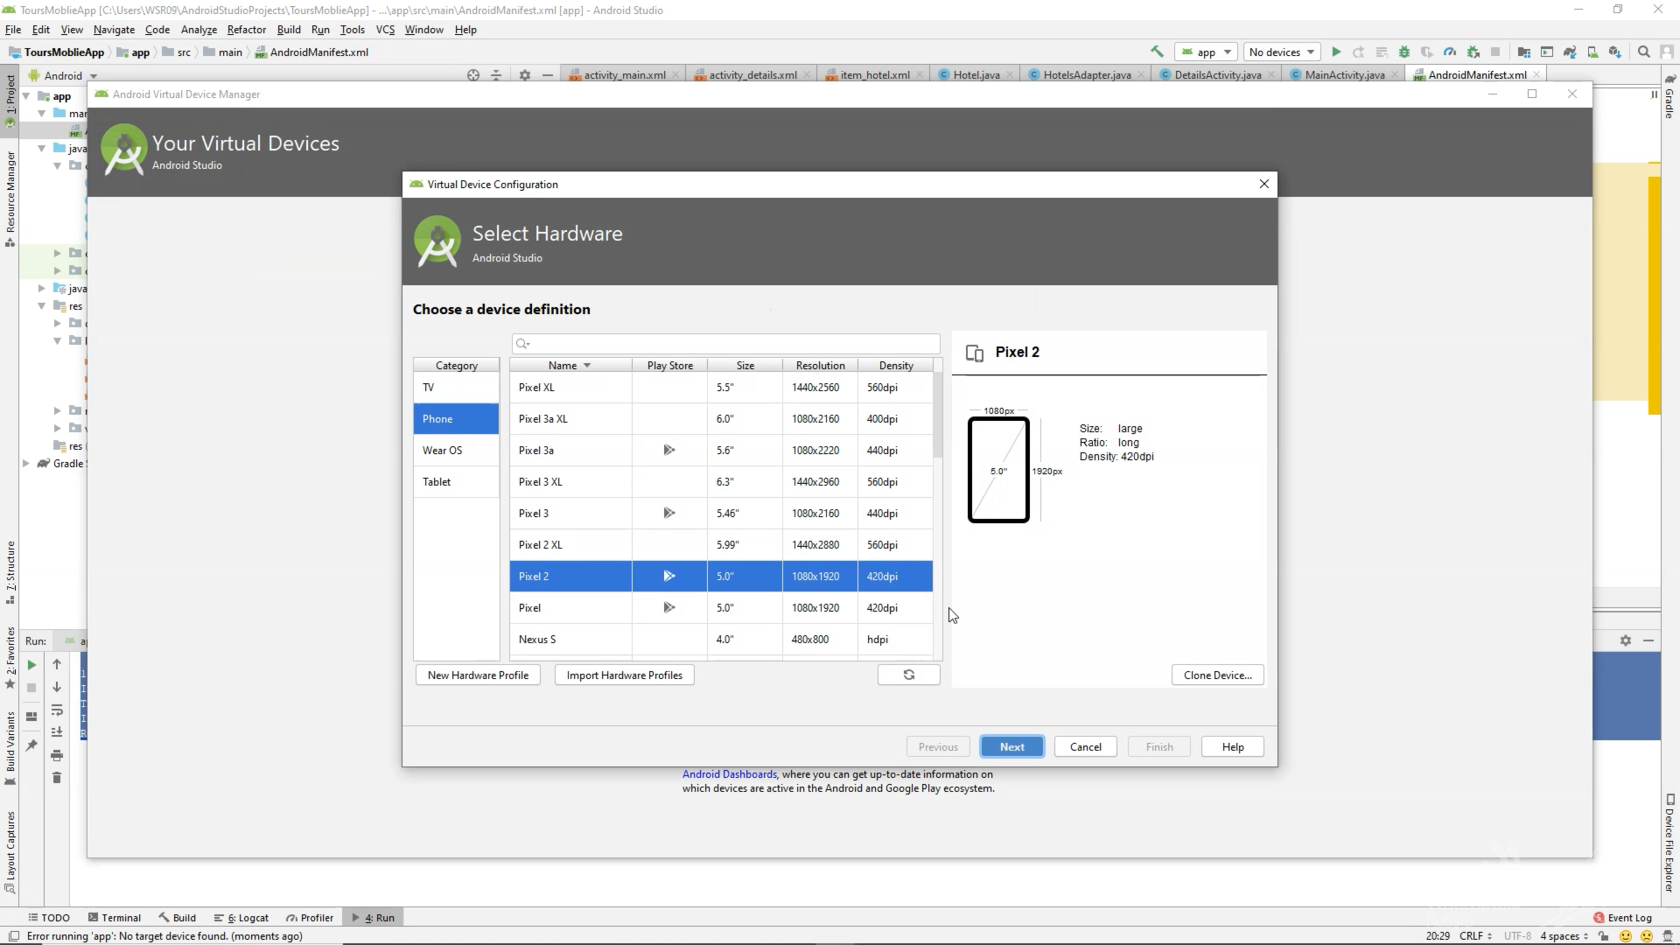The image size is (1680, 945).
Task: Open the AVD Manager toolbar icon
Action: pyautogui.click(x=1593, y=52)
